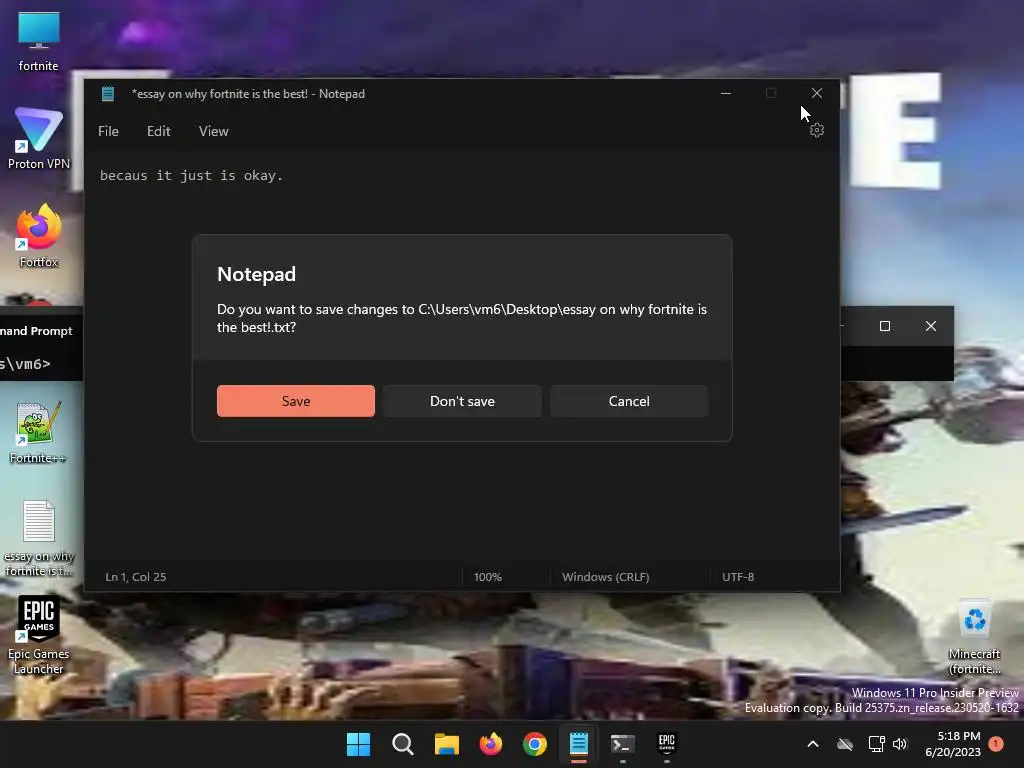Choose Don't save in the dialog

point(462,401)
